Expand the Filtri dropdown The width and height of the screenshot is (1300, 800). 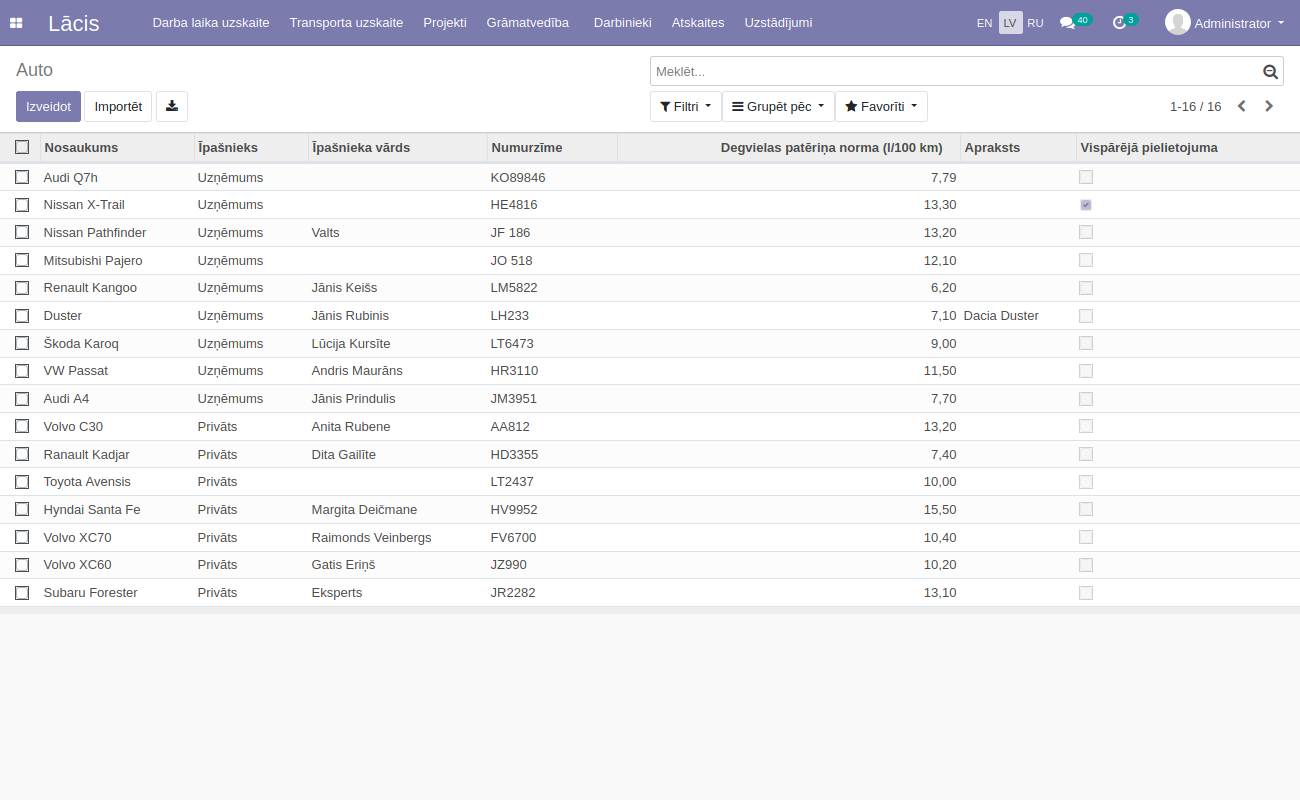click(x=686, y=106)
